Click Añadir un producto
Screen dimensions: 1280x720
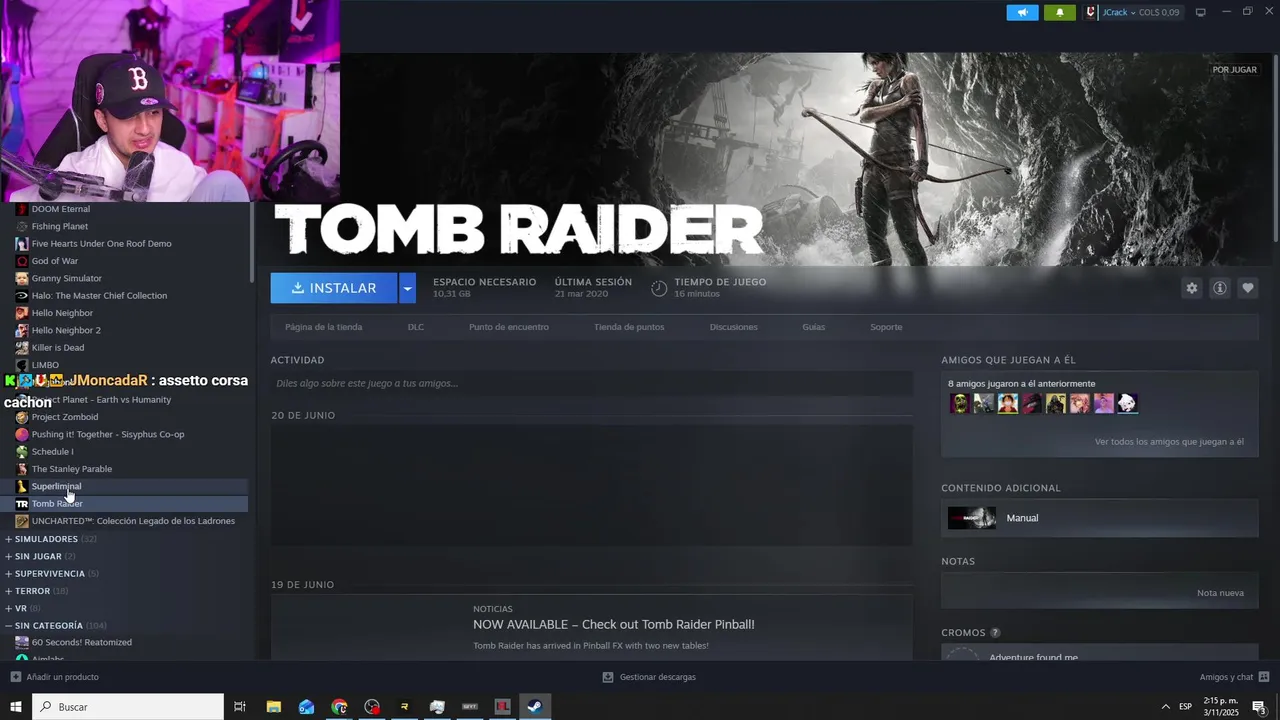55,677
